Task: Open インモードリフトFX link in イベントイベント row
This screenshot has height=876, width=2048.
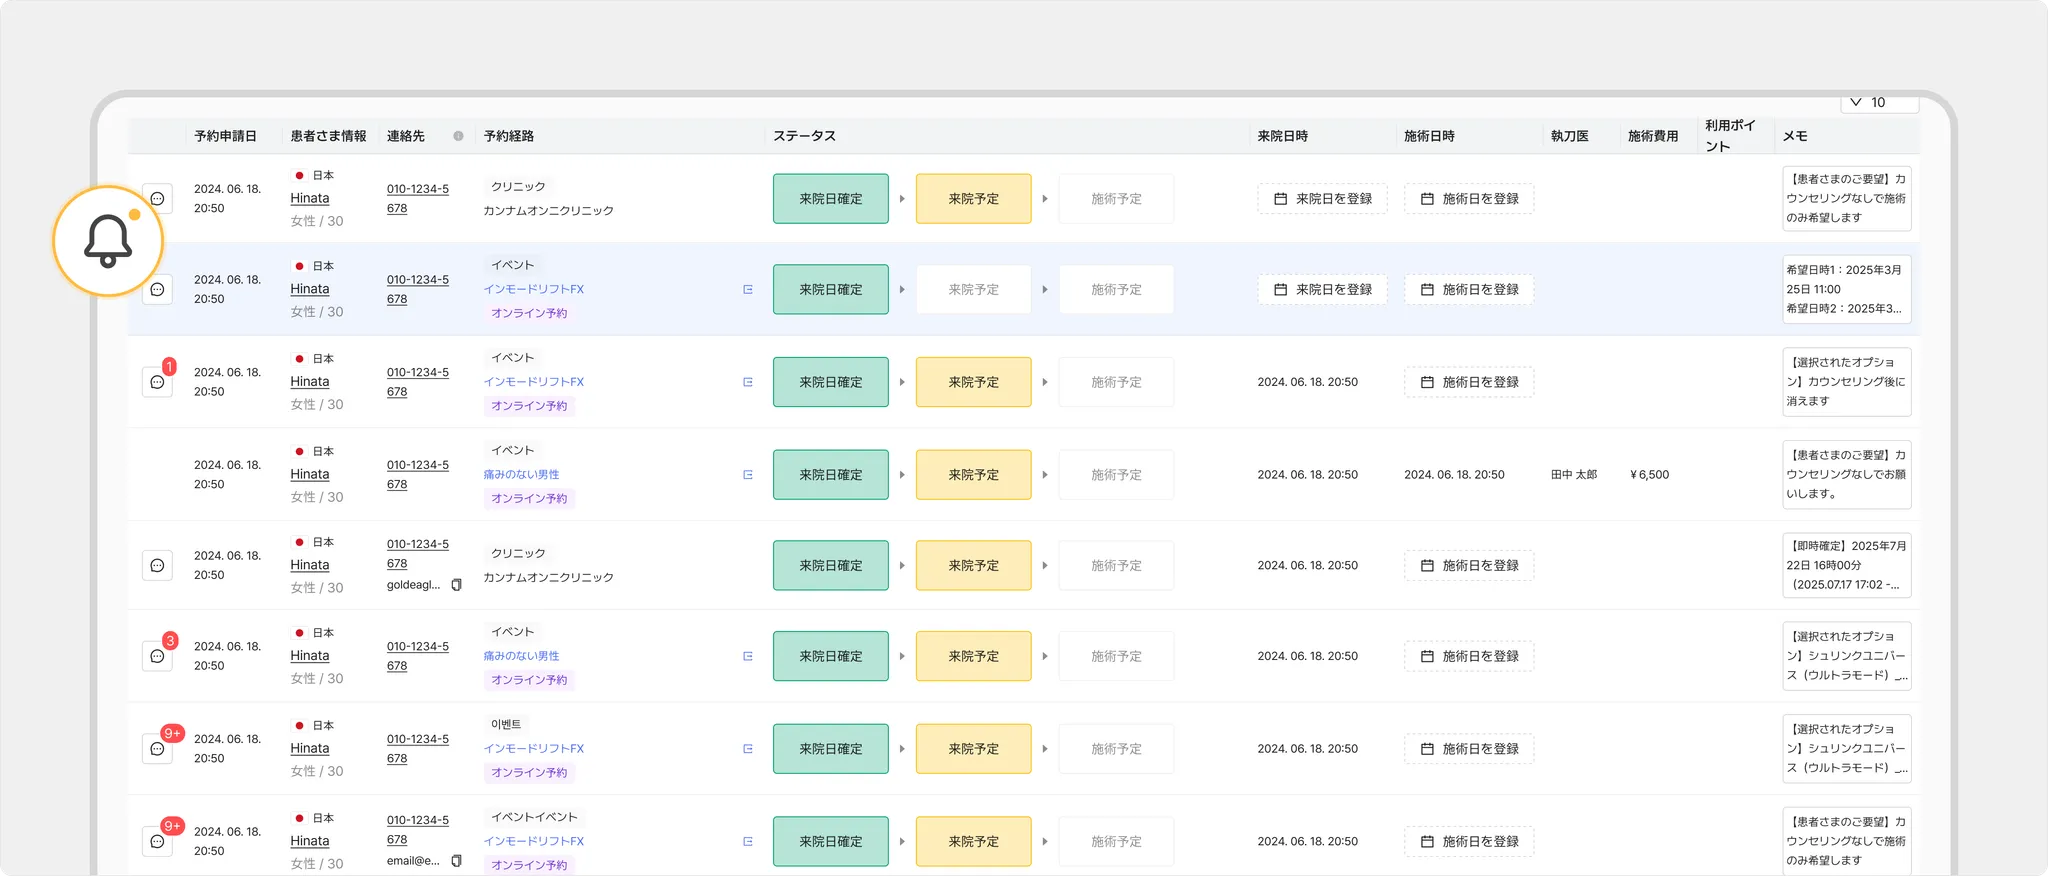Action: coord(534,842)
